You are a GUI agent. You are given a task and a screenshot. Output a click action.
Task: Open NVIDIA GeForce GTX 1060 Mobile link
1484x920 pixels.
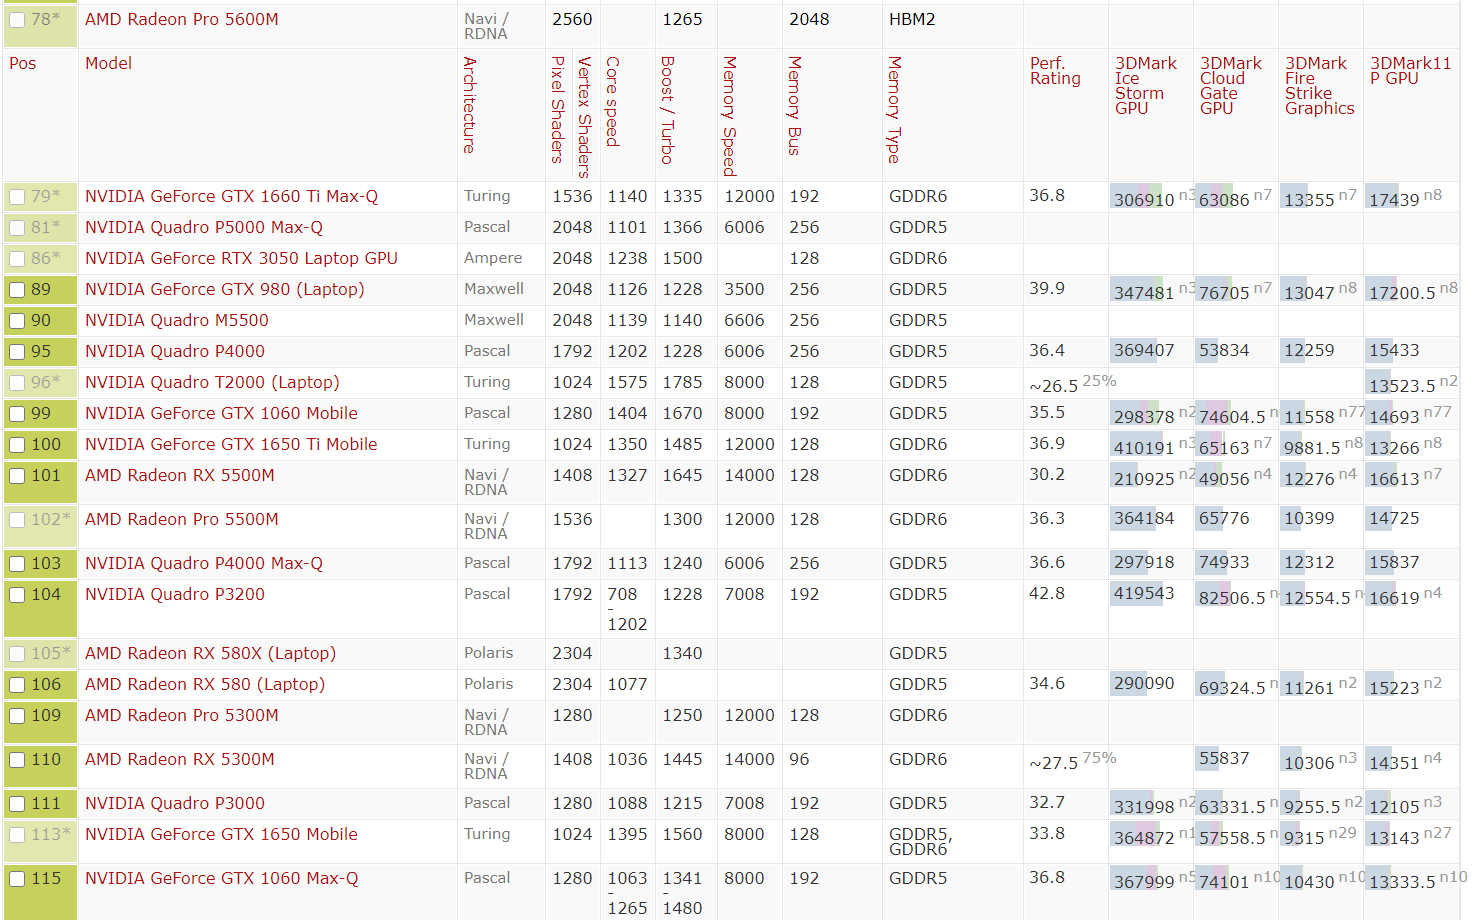point(221,413)
